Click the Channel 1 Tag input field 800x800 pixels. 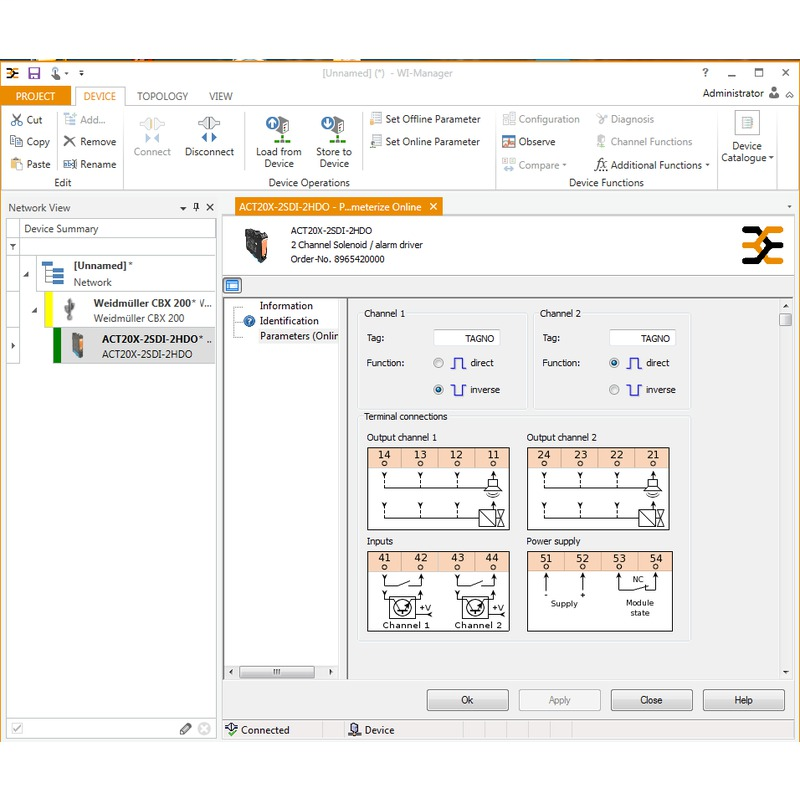(x=466, y=338)
